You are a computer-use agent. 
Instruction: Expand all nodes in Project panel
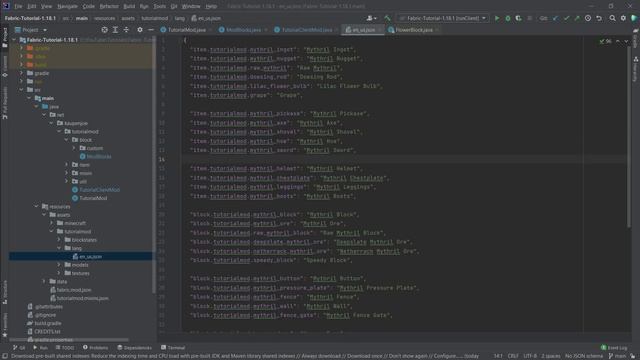click(115, 30)
